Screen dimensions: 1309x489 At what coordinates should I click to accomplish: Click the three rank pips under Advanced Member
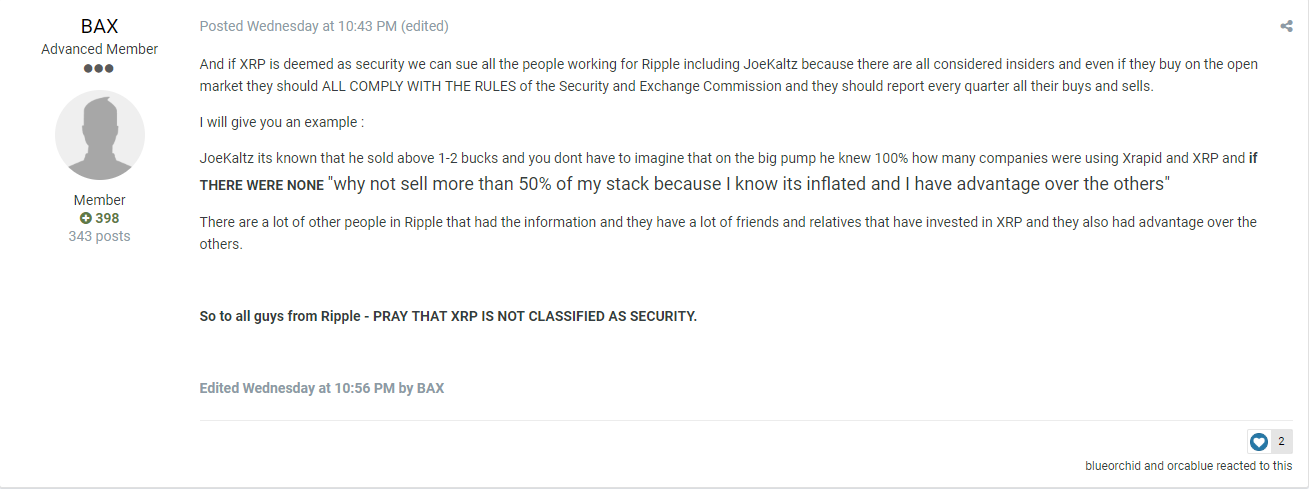[99, 68]
